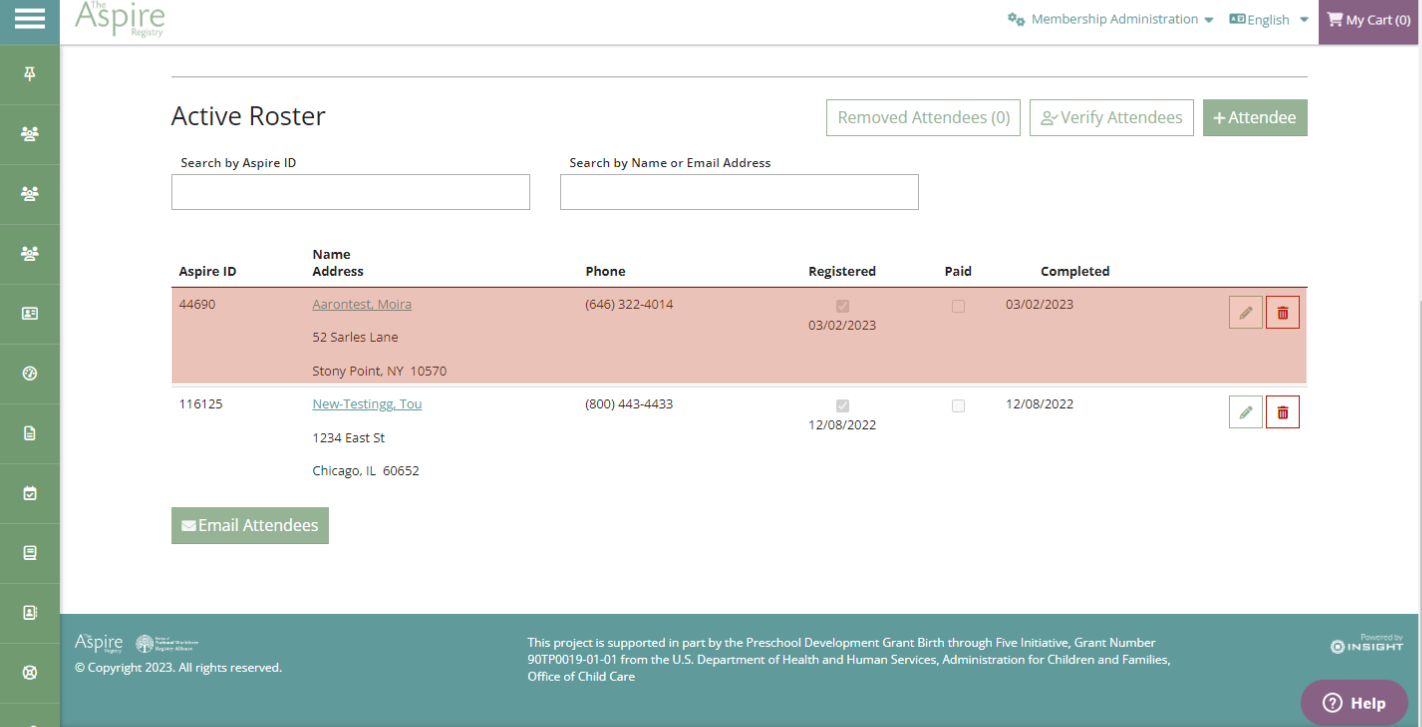Delete attendee Aarontest, Moira with trash icon
The height and width of the screenshot is (727, 1422).
tap(1282, 313)
